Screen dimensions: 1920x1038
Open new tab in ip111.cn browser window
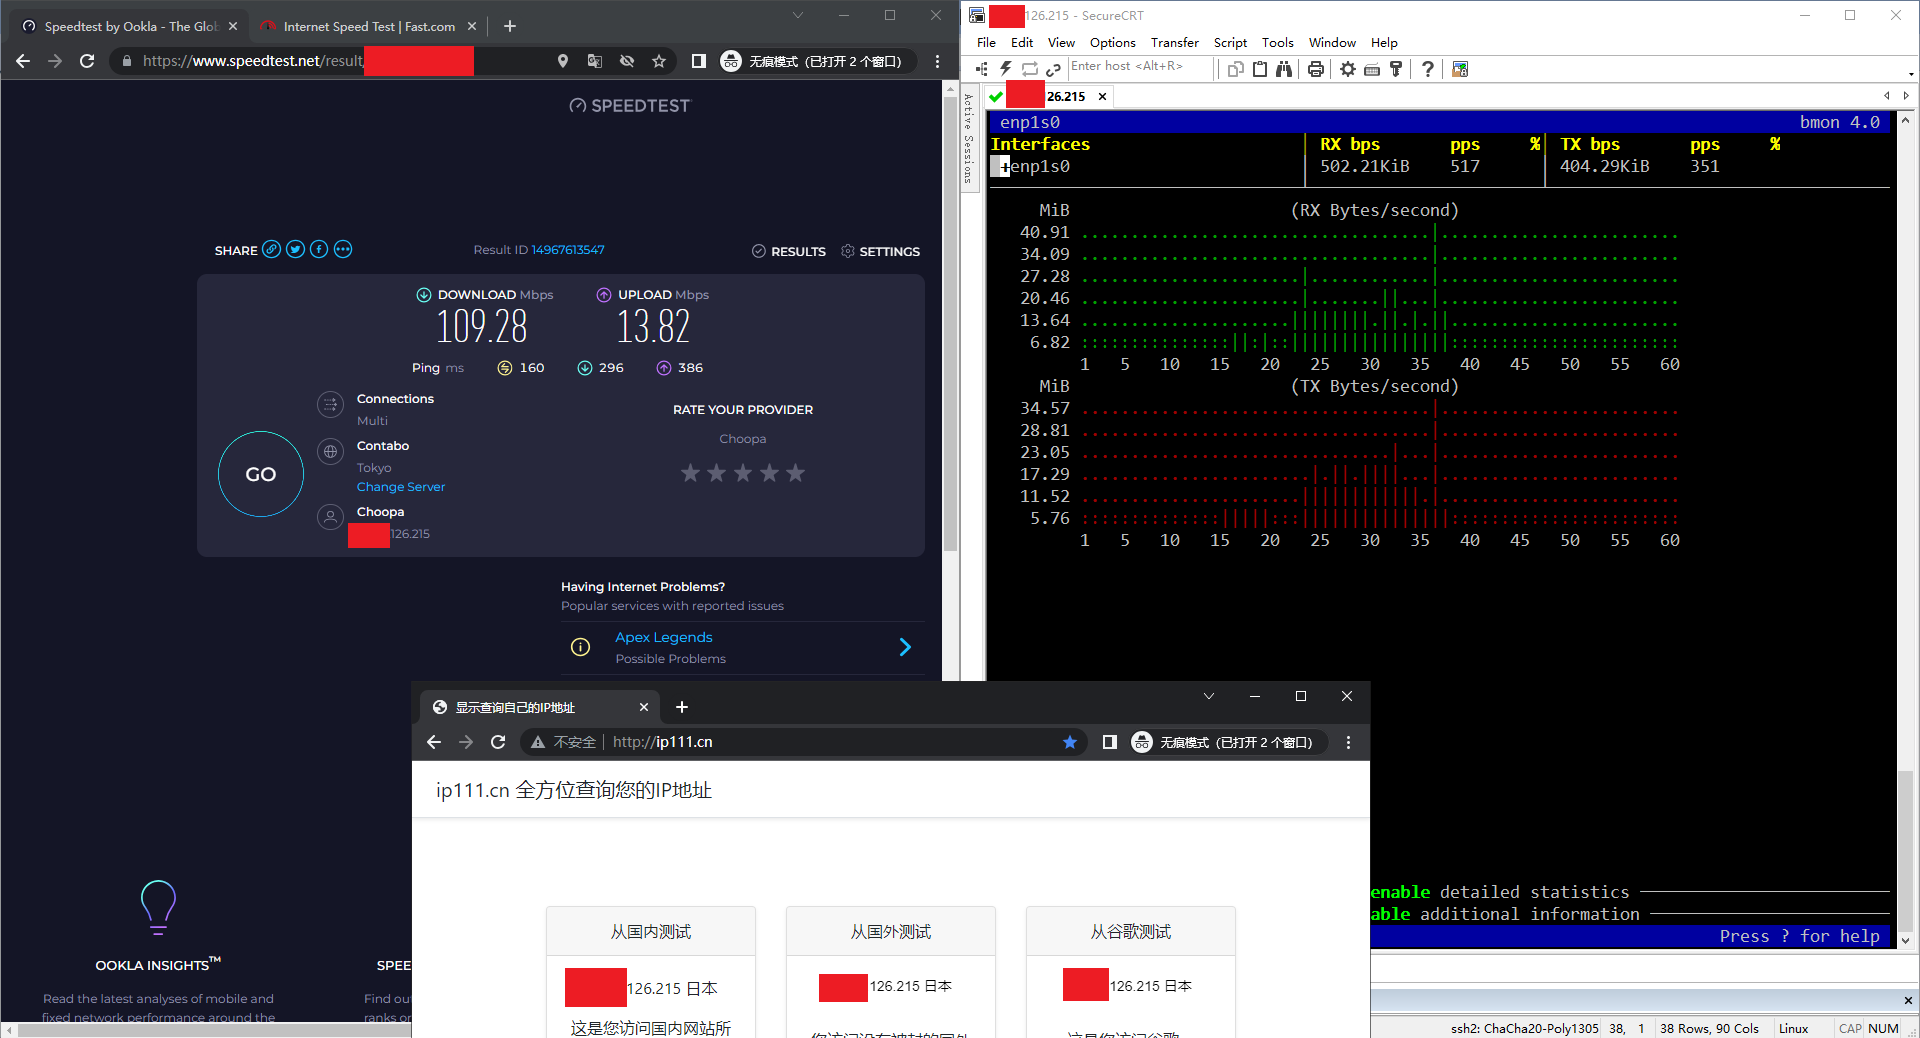click(x=682, y=707)
